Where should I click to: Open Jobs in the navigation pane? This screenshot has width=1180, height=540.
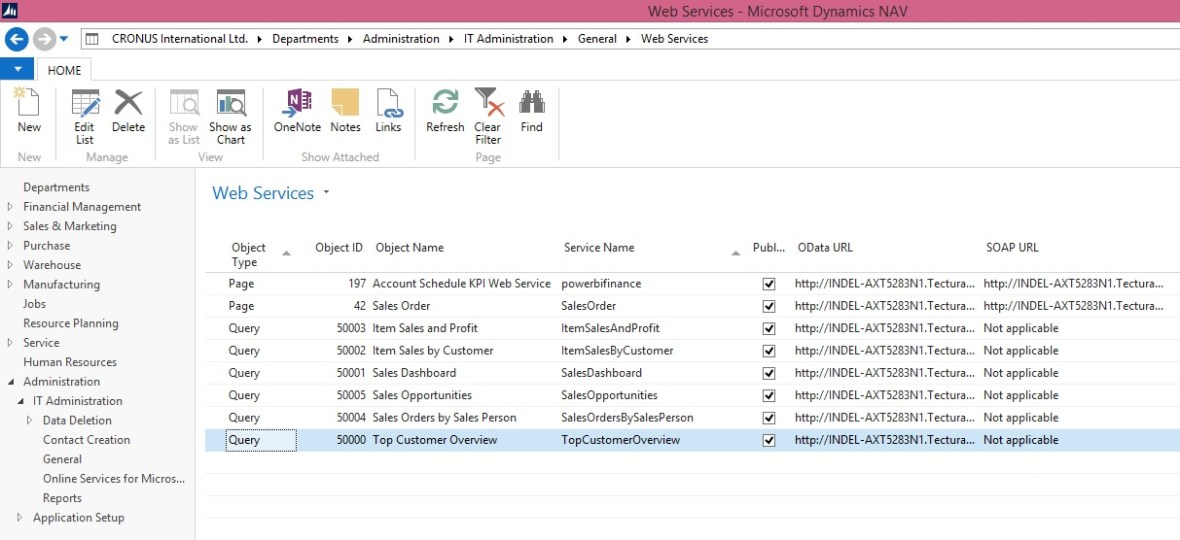[35, 304]
